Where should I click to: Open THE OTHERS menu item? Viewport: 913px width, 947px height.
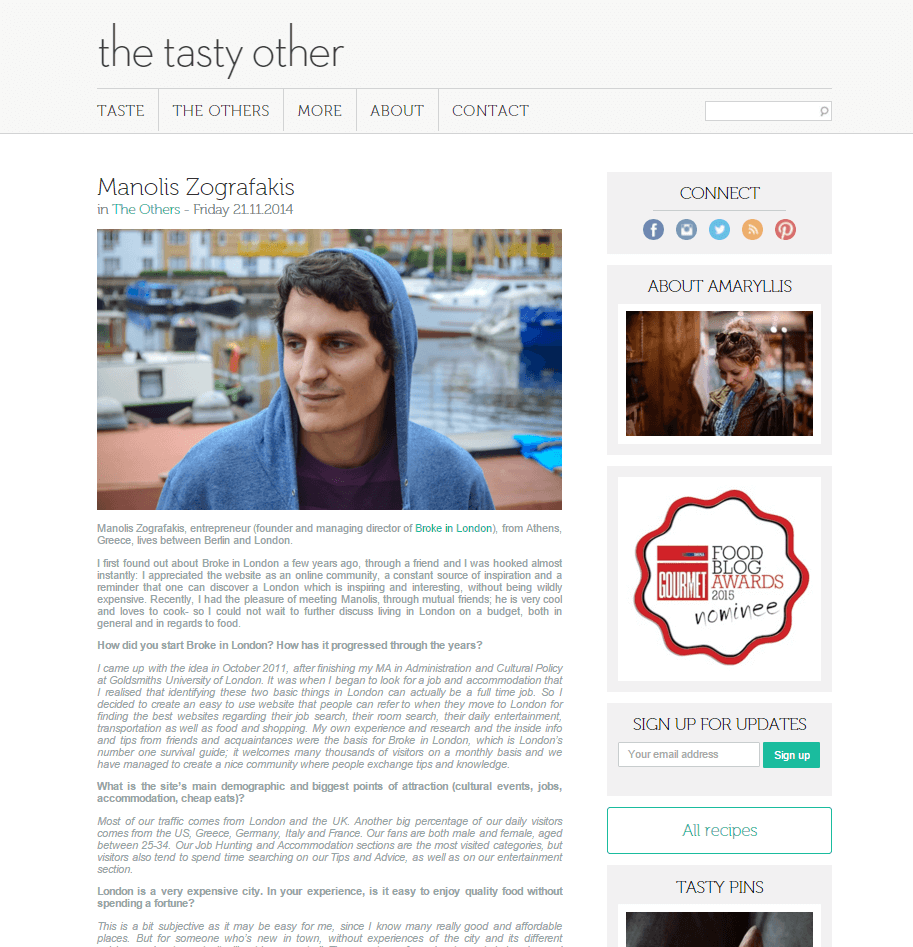(221, 111)
